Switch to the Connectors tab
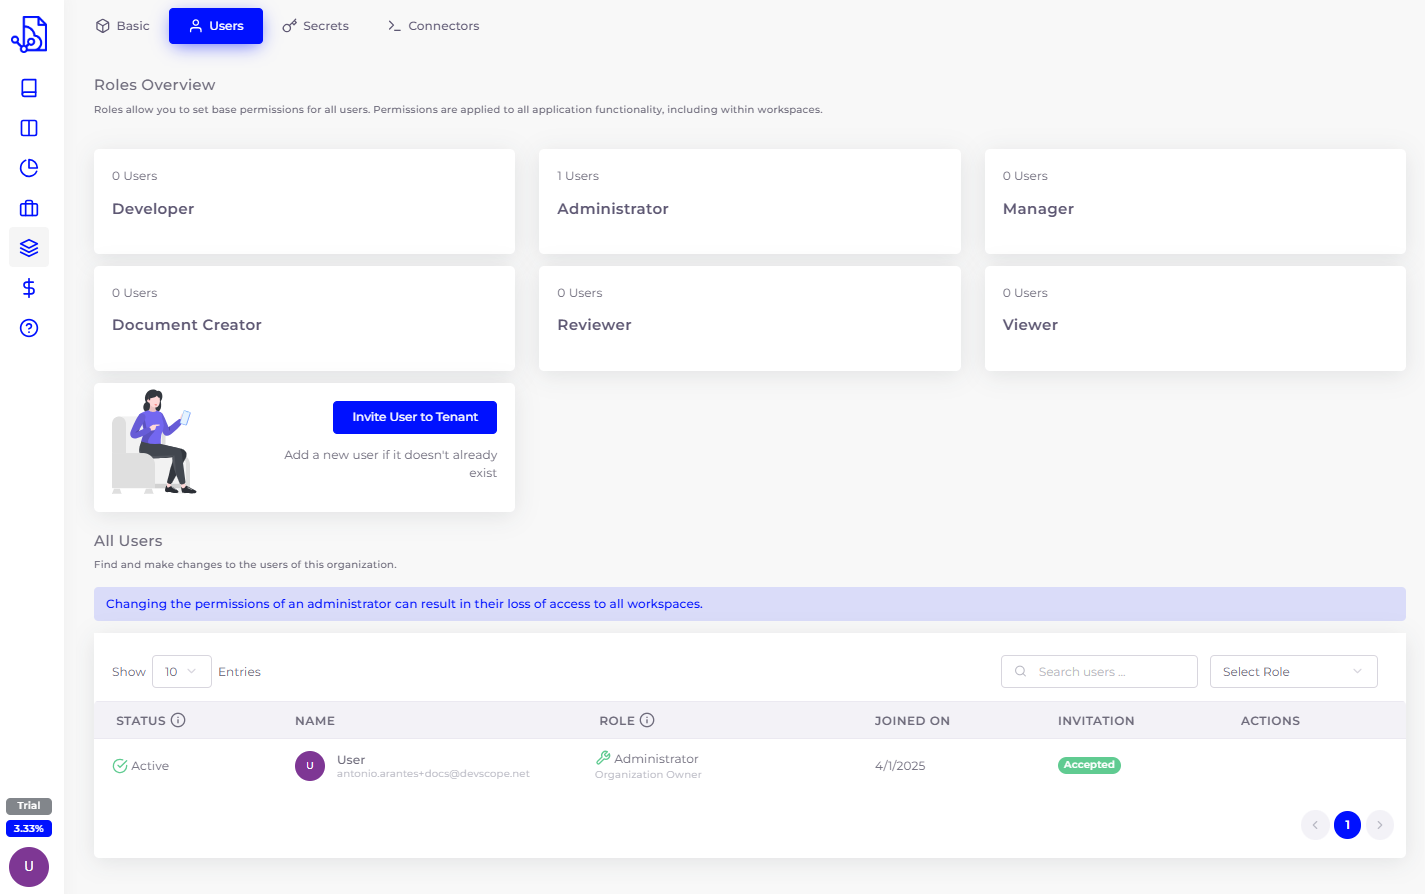The width and height of the screenshot is (1425, 894). point(433,26)
